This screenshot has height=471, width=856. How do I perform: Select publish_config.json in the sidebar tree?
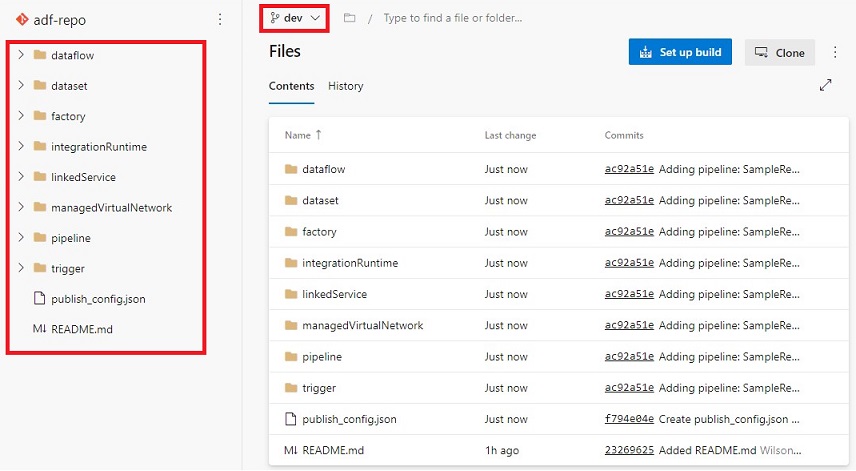pos(98,299)
